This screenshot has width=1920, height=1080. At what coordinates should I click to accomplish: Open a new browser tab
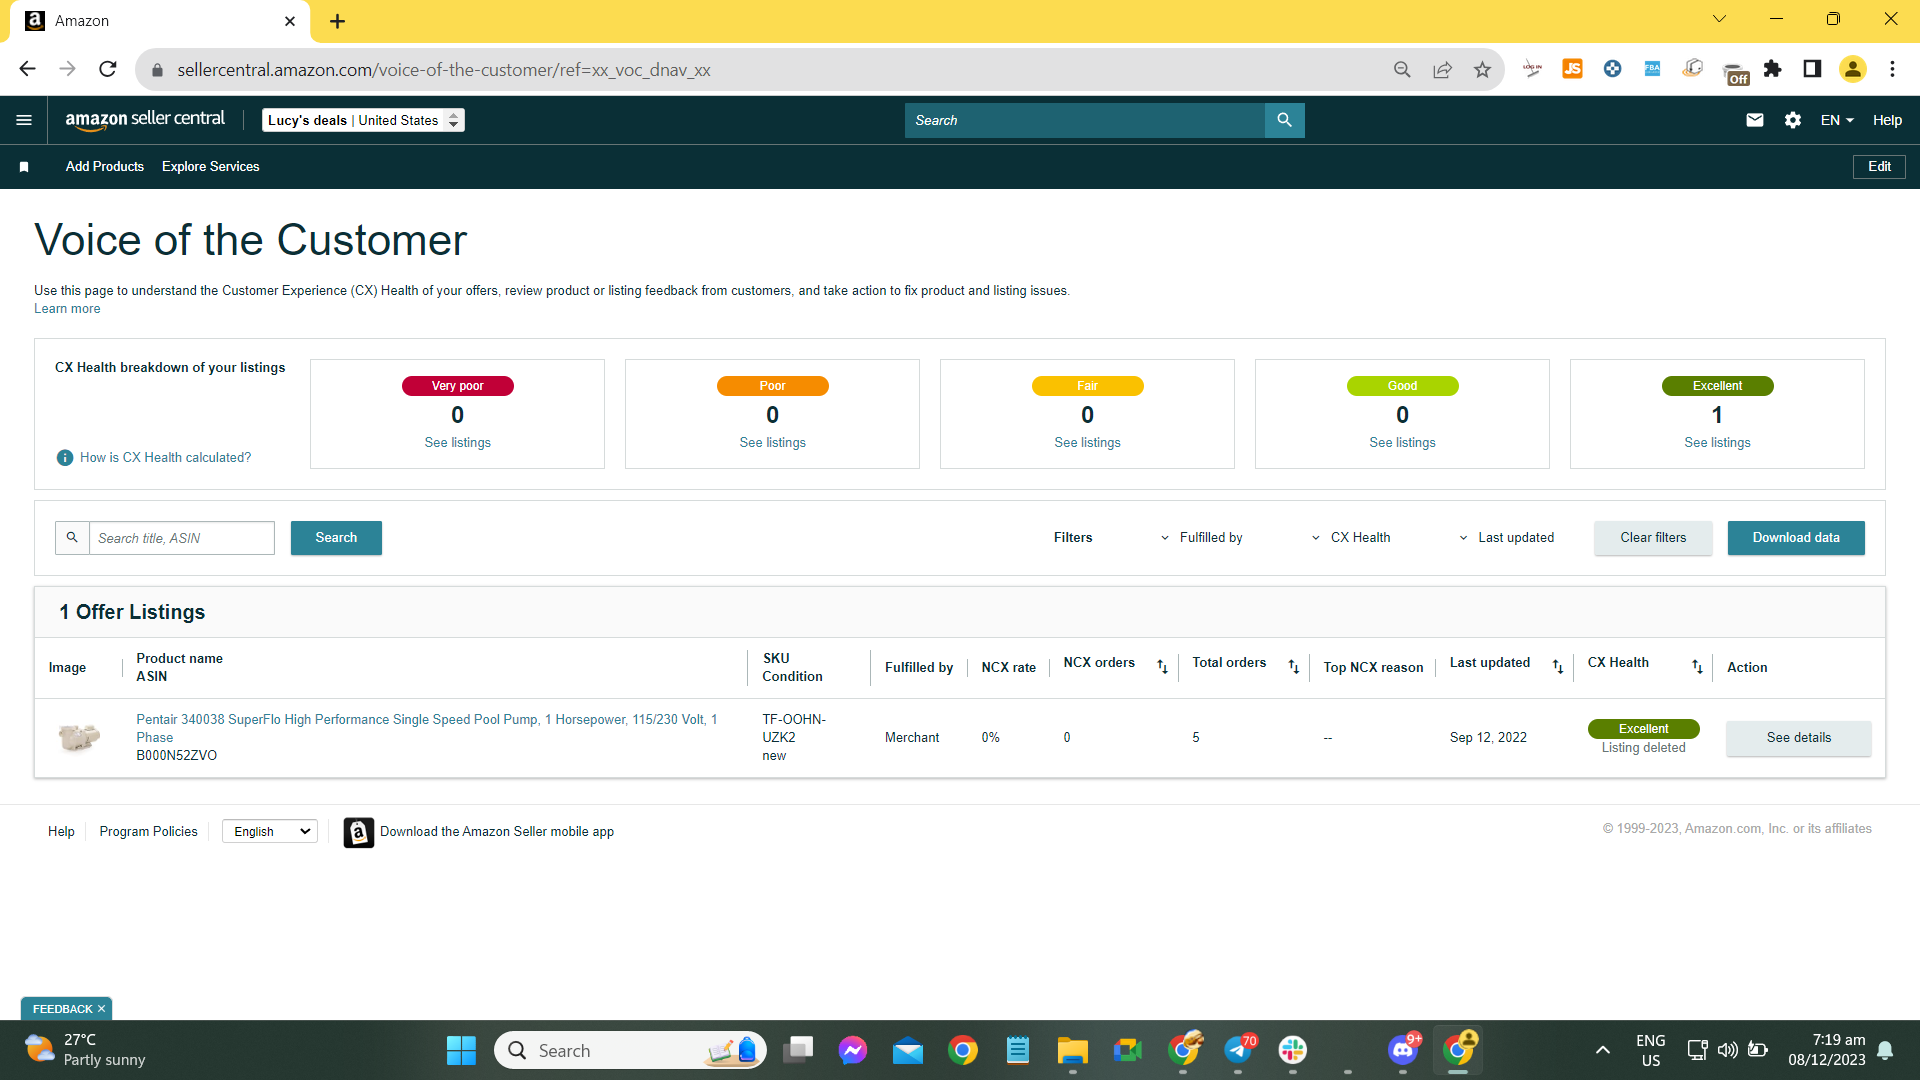[337, 21]
